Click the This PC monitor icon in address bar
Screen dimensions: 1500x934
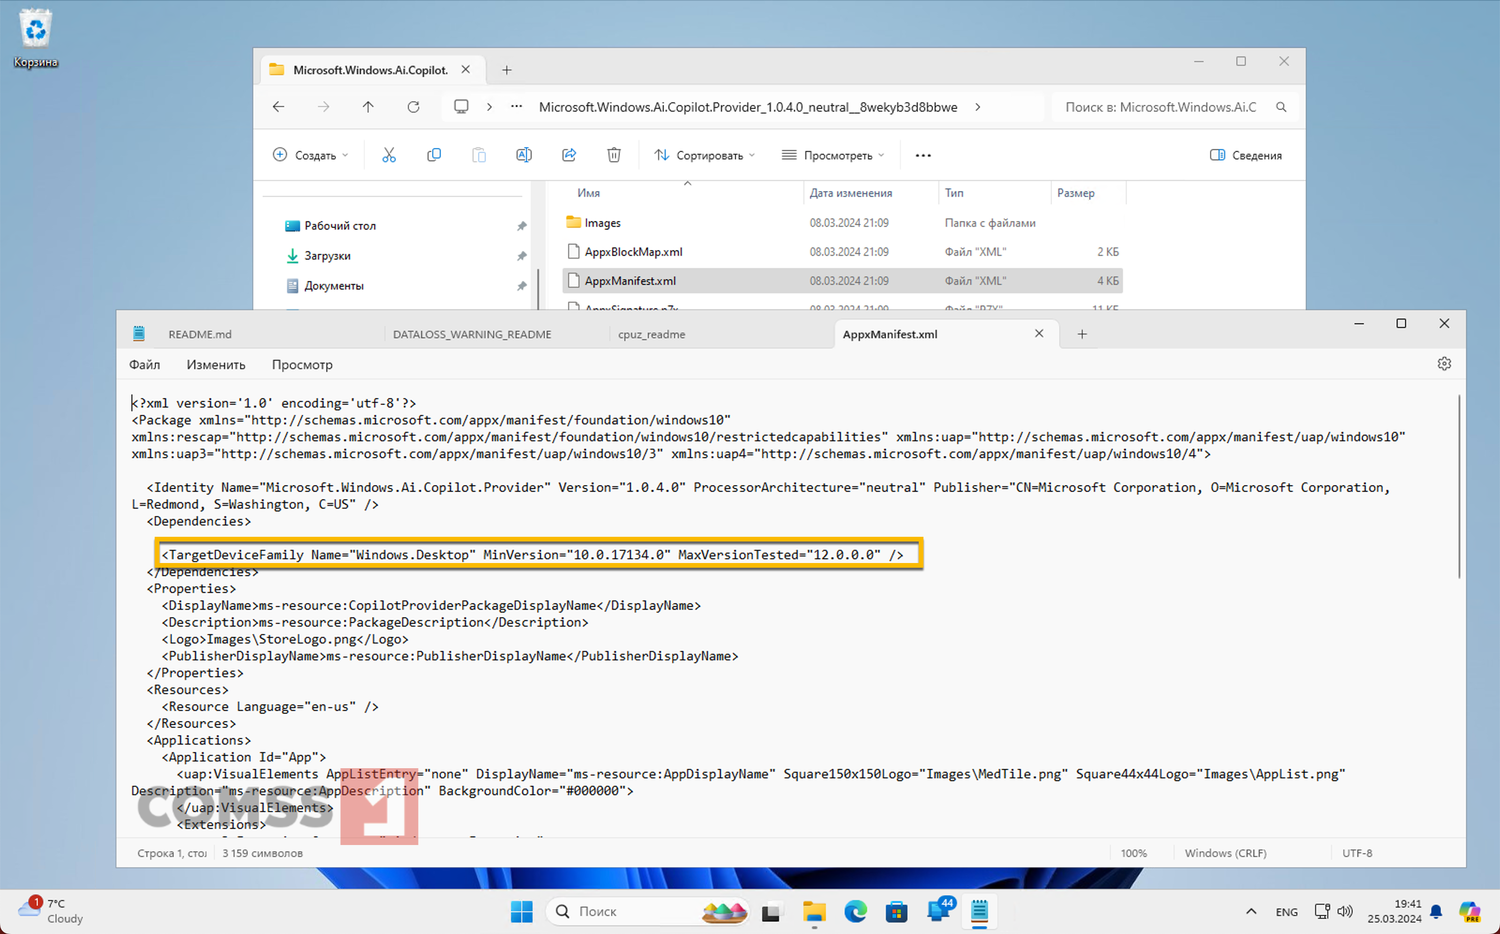(461, 107)
